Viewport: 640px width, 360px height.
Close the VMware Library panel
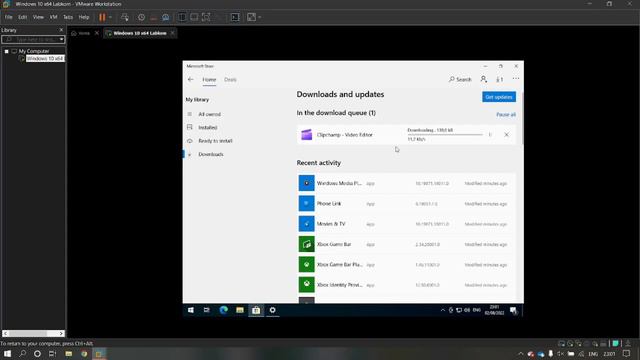61,30
